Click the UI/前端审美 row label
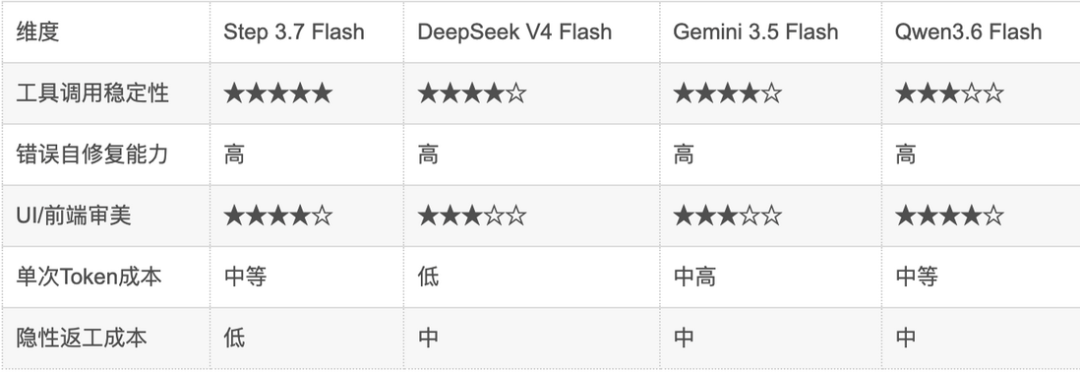The width and height of the screenshot is (1080, 372). coord(74,216)
